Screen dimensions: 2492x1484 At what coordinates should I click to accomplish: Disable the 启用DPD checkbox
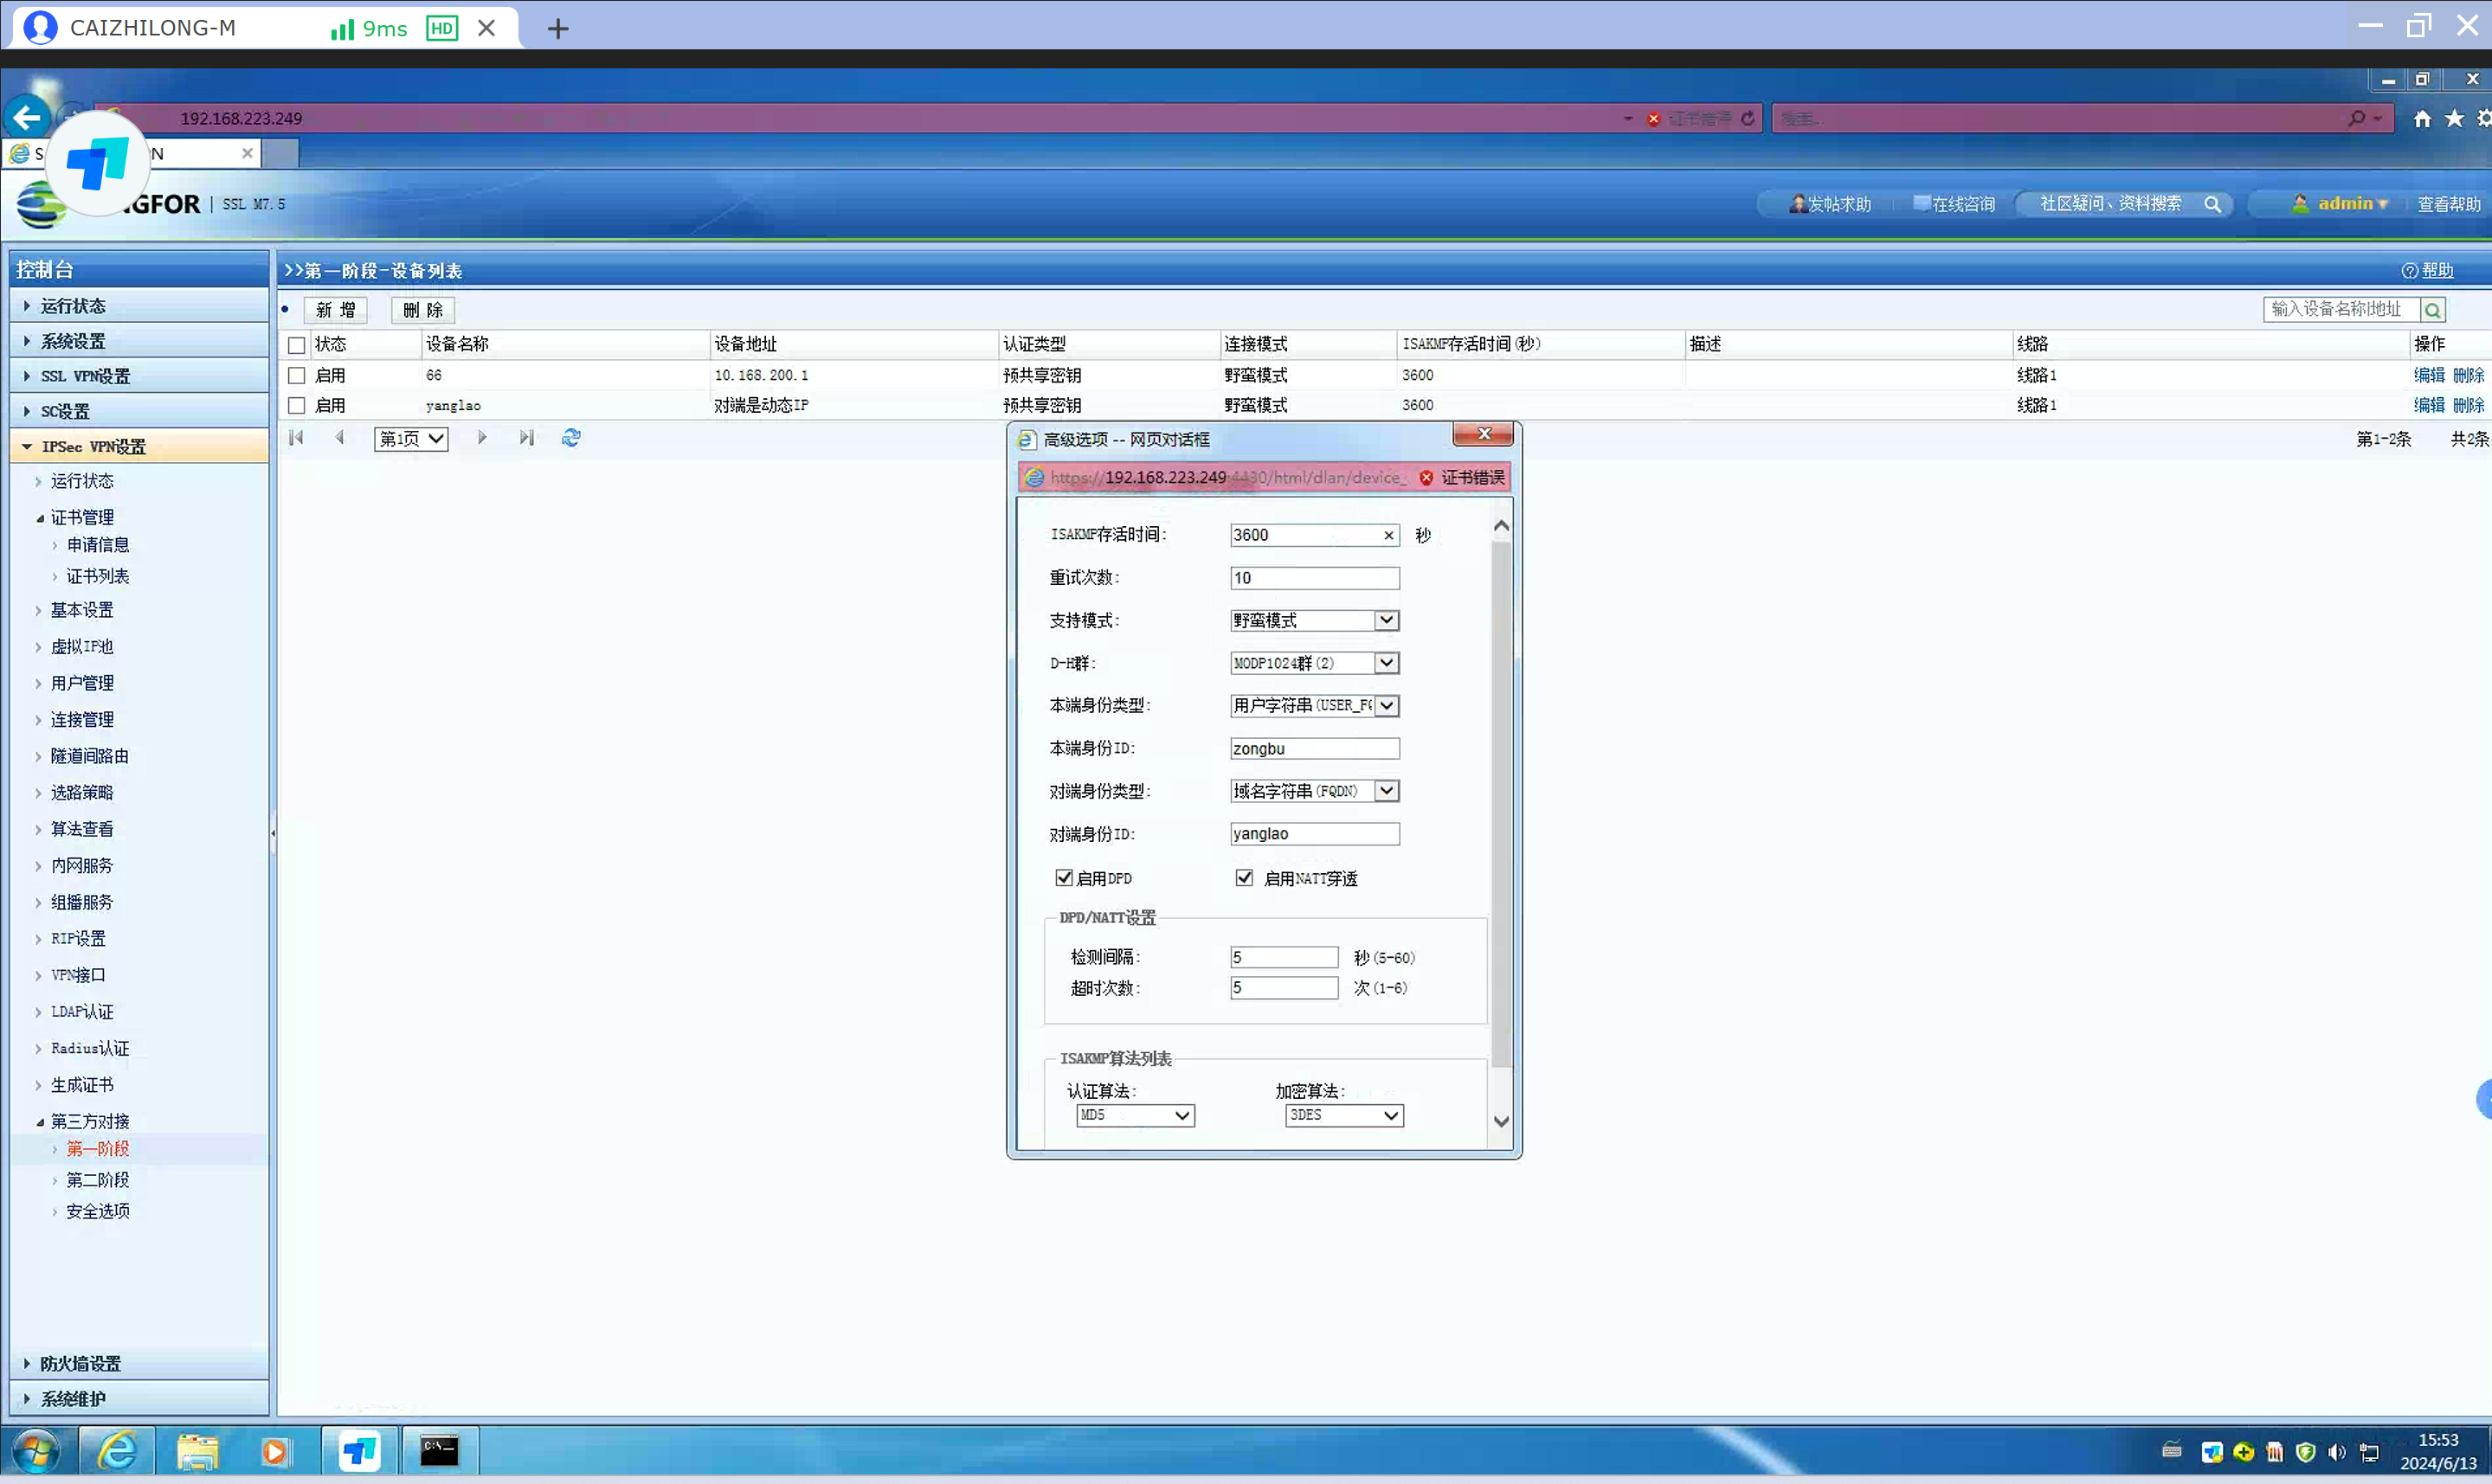click(1064, 878)
